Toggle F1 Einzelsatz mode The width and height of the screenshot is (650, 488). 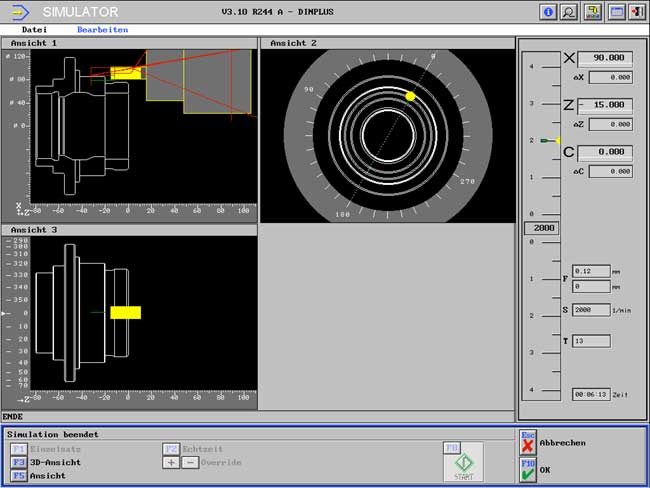(x=19, y=450)
